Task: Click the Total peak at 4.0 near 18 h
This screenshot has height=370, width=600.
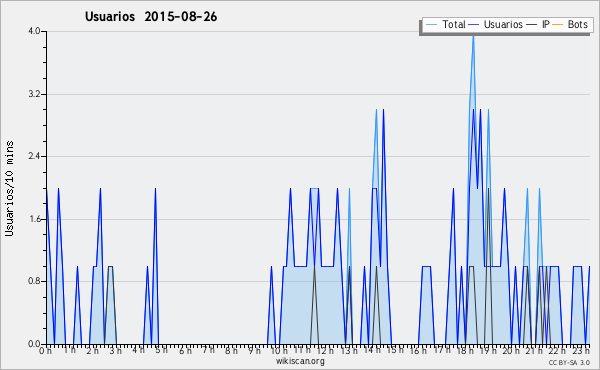Action: (x=473, y=36)
